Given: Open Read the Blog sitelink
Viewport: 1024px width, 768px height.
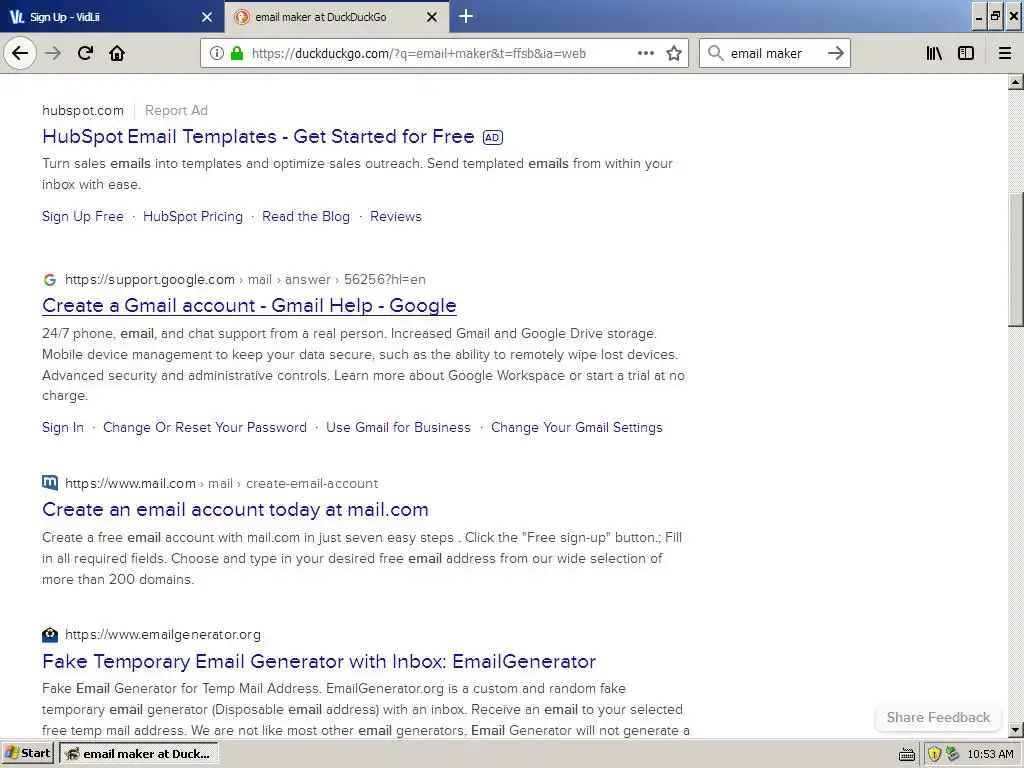Looking at the screenshot, I should [306, 216].
